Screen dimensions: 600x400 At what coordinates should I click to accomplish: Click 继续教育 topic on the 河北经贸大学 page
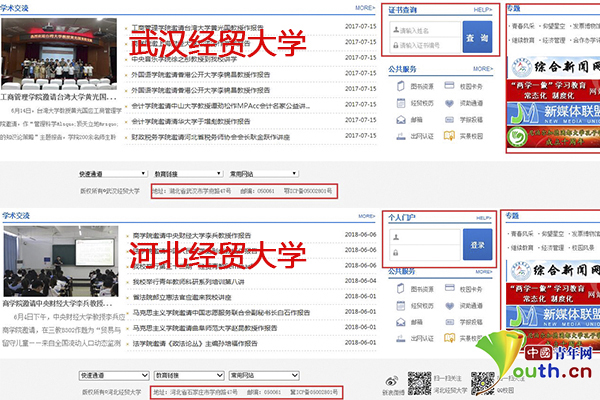click(x=522, y=248)
